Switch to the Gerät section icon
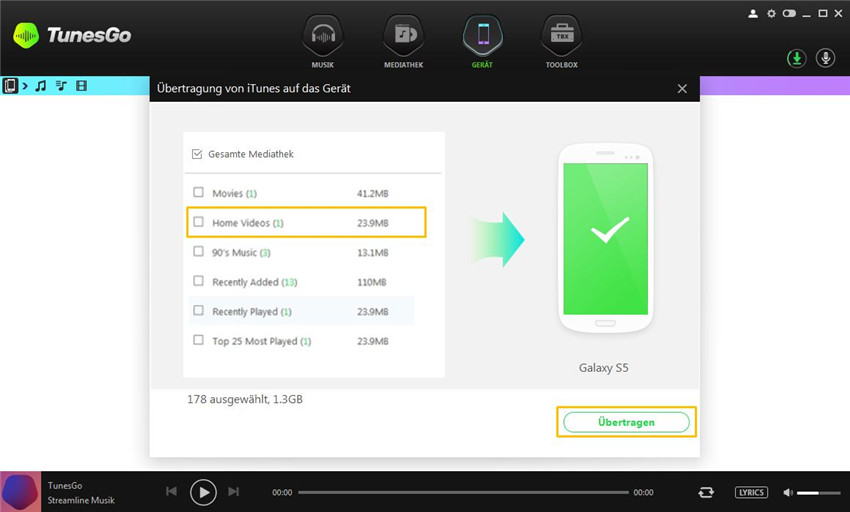Screen dimensions: 850x512 point(482,36)
